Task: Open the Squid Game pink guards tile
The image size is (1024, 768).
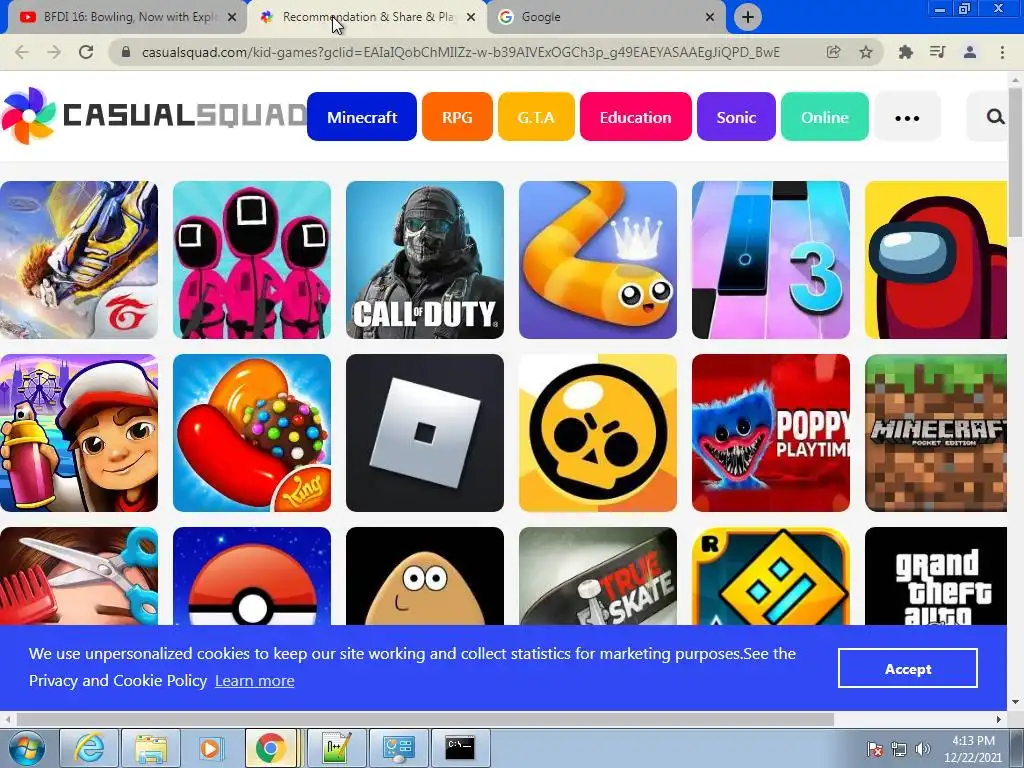Action: [x=251, y=260]
